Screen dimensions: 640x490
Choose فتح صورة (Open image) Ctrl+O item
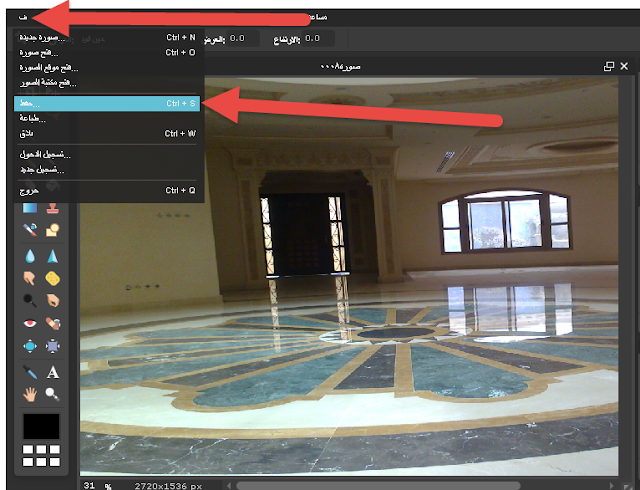pos(107,53)
